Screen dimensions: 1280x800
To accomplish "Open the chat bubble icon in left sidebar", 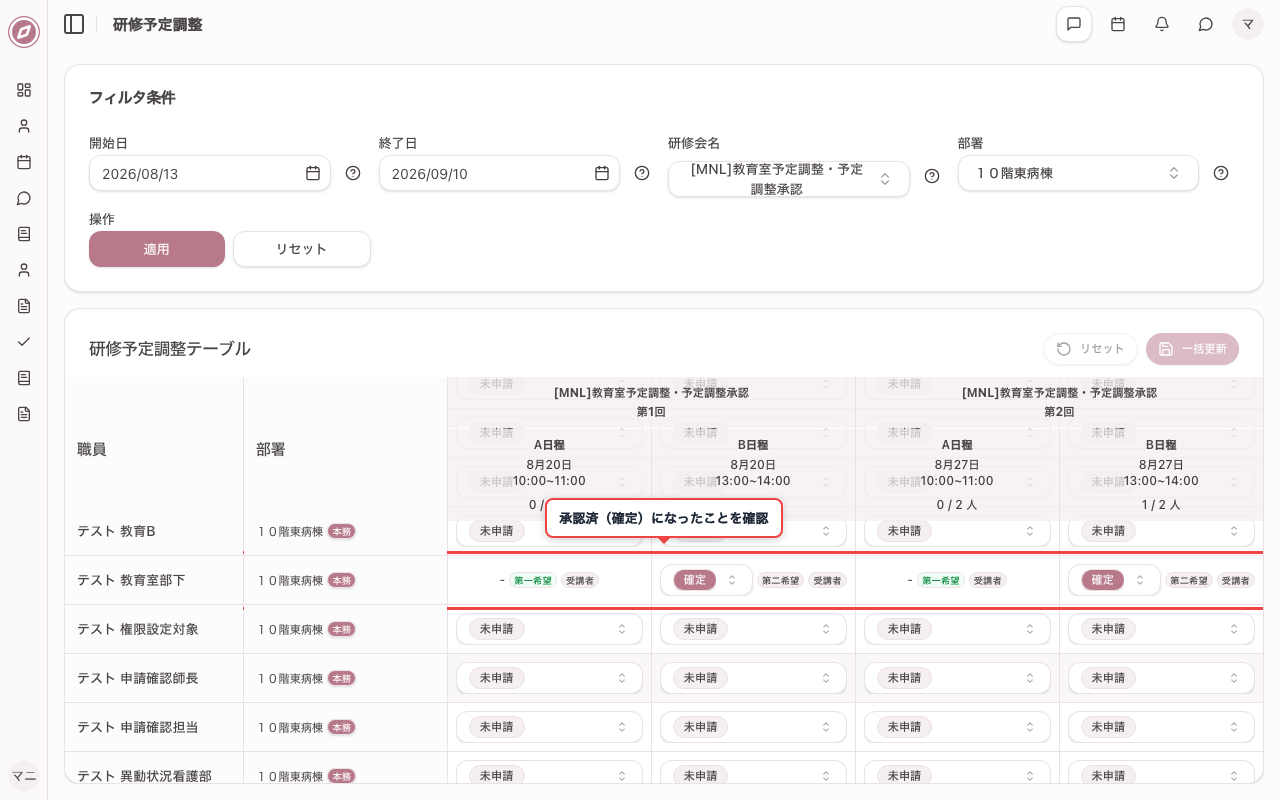I will click(x=24, y=198).
